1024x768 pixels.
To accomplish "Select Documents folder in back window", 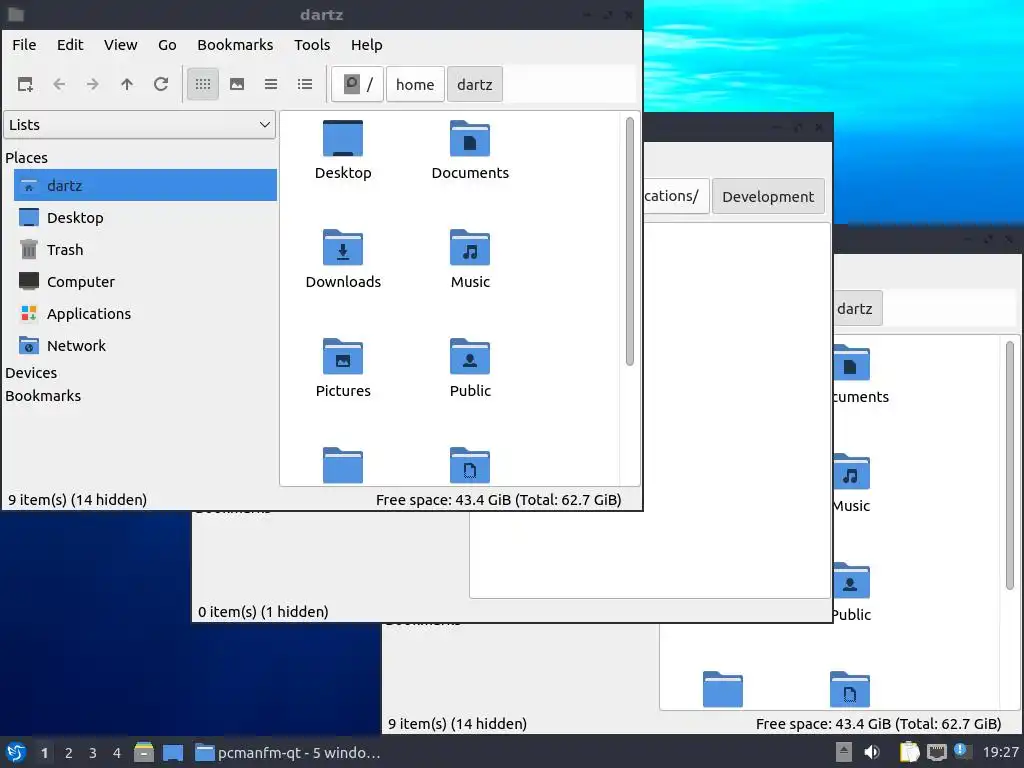I will (860, 374).
